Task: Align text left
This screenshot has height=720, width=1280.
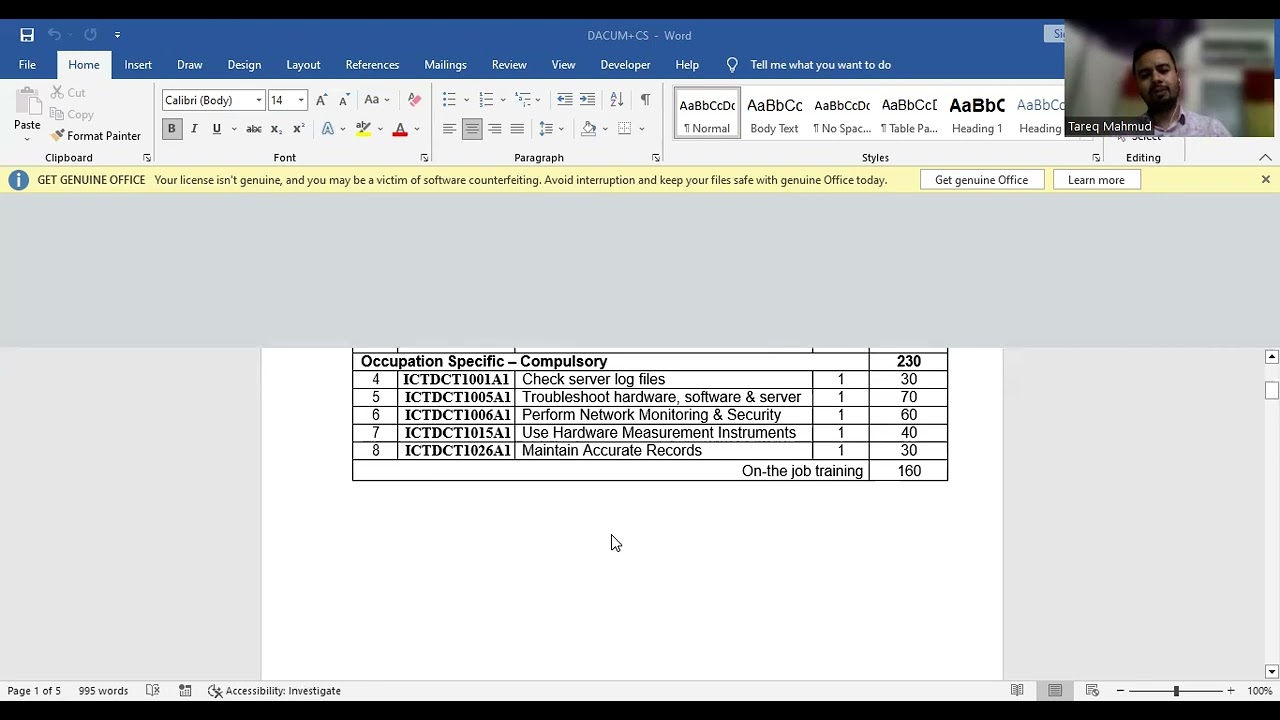Action: (449, 129)
